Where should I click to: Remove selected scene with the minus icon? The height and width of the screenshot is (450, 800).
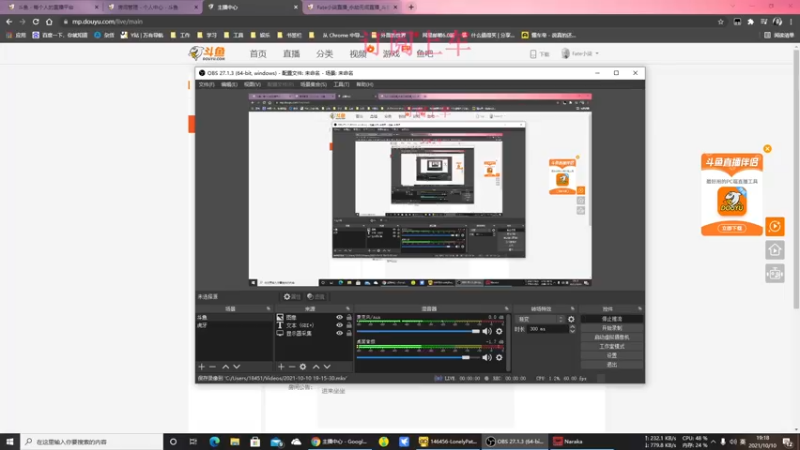tap(213, 367)
